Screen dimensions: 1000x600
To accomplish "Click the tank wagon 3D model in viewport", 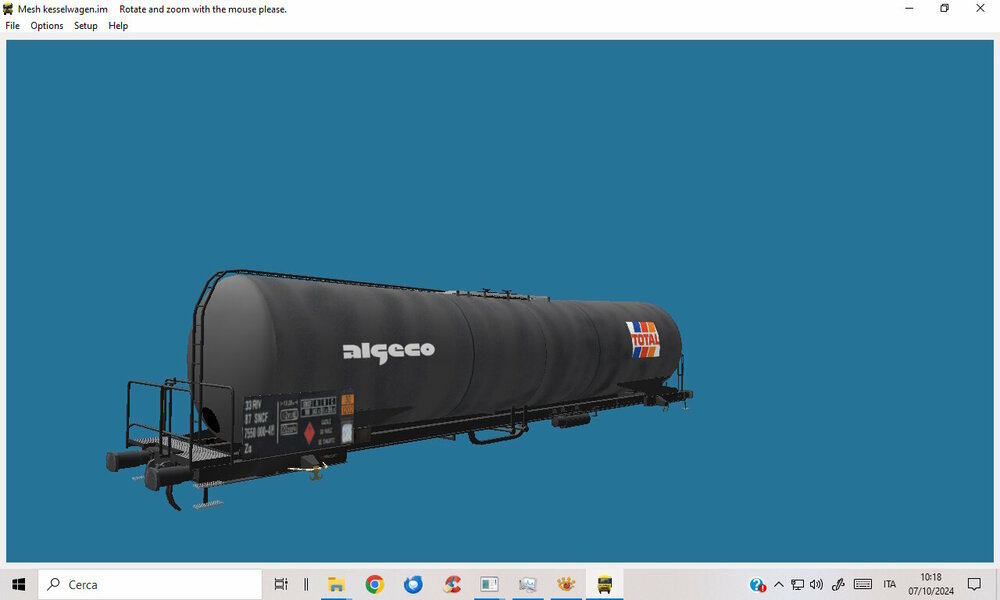I will tap(400, 388).
